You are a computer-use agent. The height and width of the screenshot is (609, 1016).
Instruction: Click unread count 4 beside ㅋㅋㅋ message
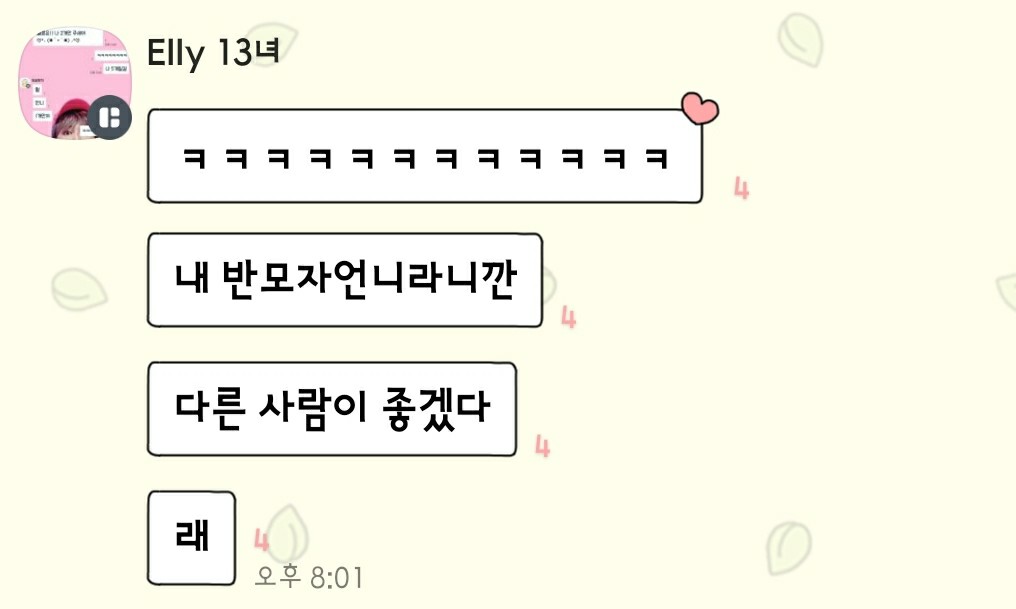tap(741, 189)
